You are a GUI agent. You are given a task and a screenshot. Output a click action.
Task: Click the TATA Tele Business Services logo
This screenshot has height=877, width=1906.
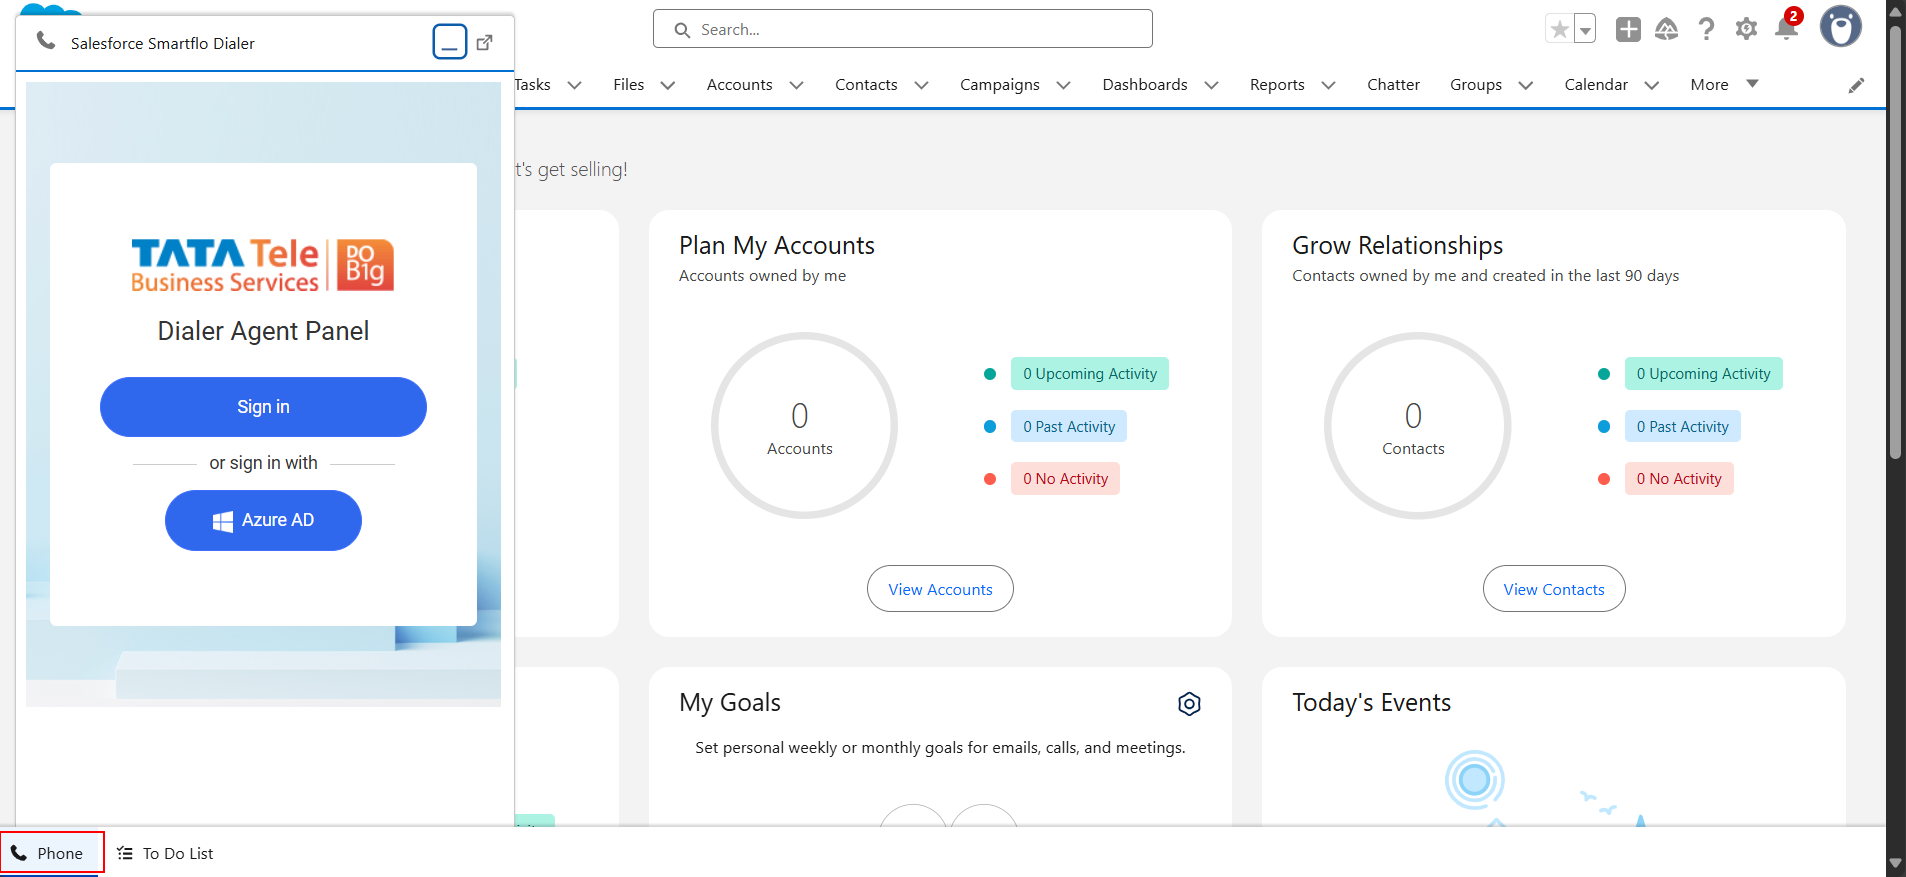coord(263,265)
